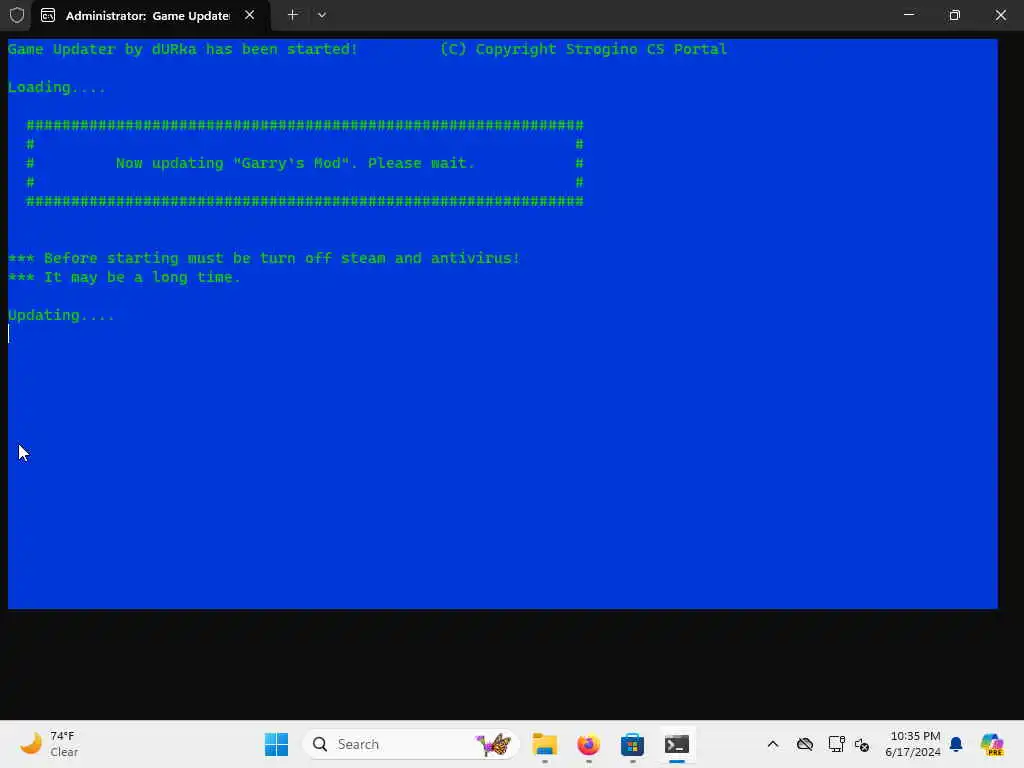This screenshot has width=1024, height=768.
Task: Click the Copyright Strogino CS Portal text
Action: (x=583, y=49)
